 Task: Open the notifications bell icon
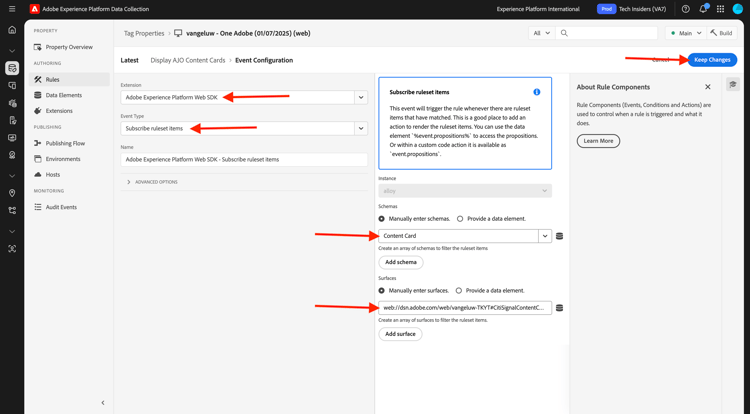(703, 9)
